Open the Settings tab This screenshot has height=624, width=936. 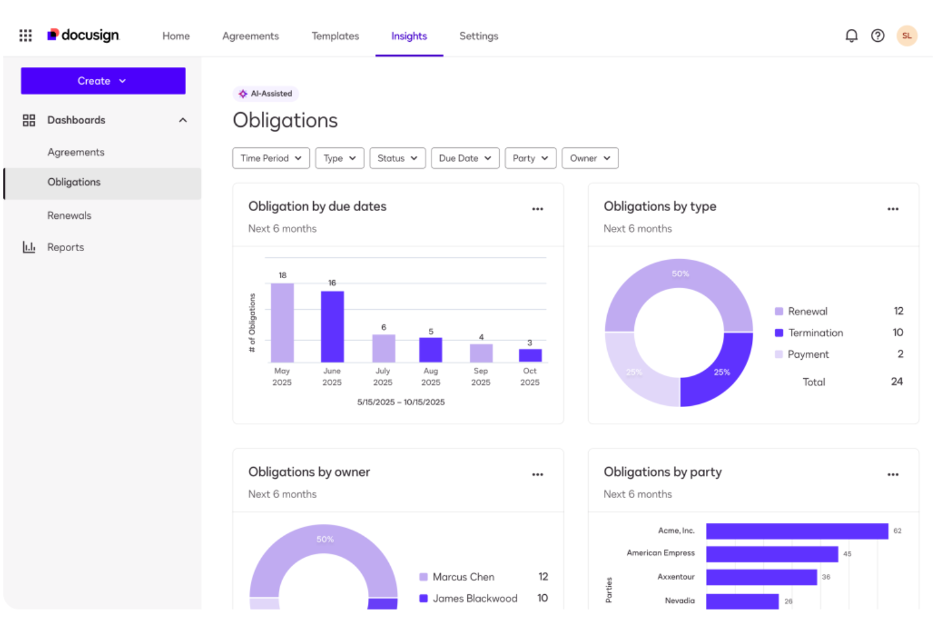pyautogui.click(x=478, y=36)
